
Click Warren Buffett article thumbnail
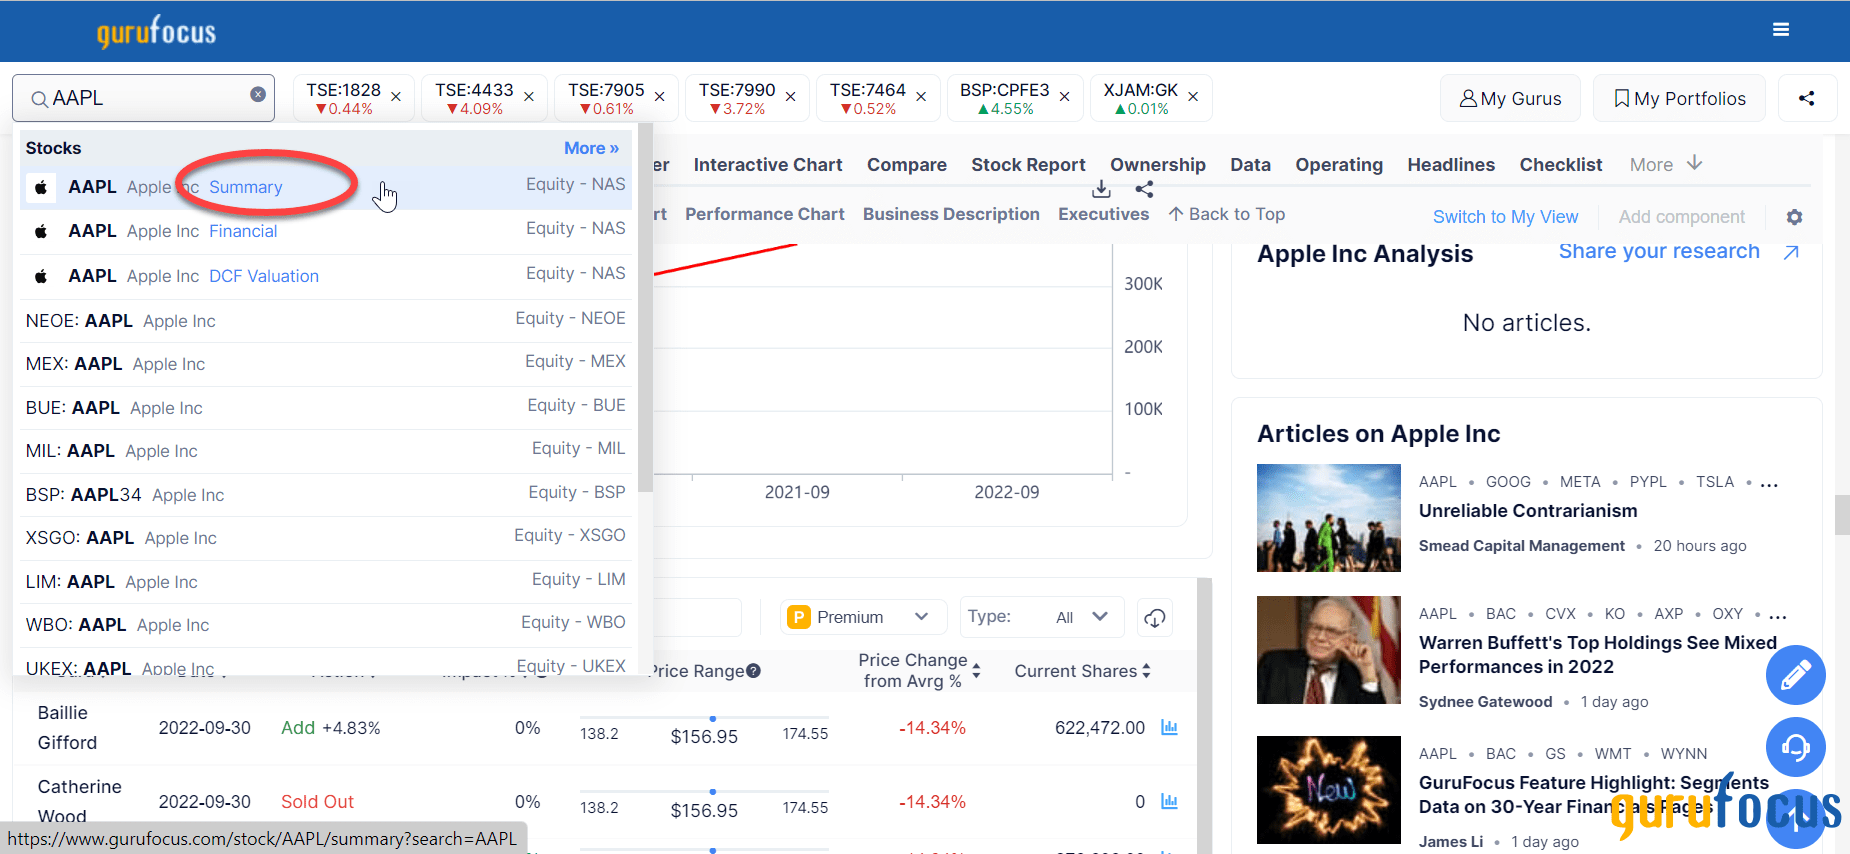pos(1329,650)
